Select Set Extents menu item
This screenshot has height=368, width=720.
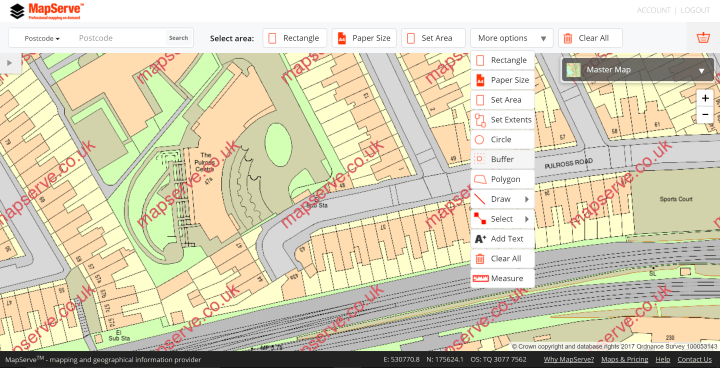click(x=503, y=119)
